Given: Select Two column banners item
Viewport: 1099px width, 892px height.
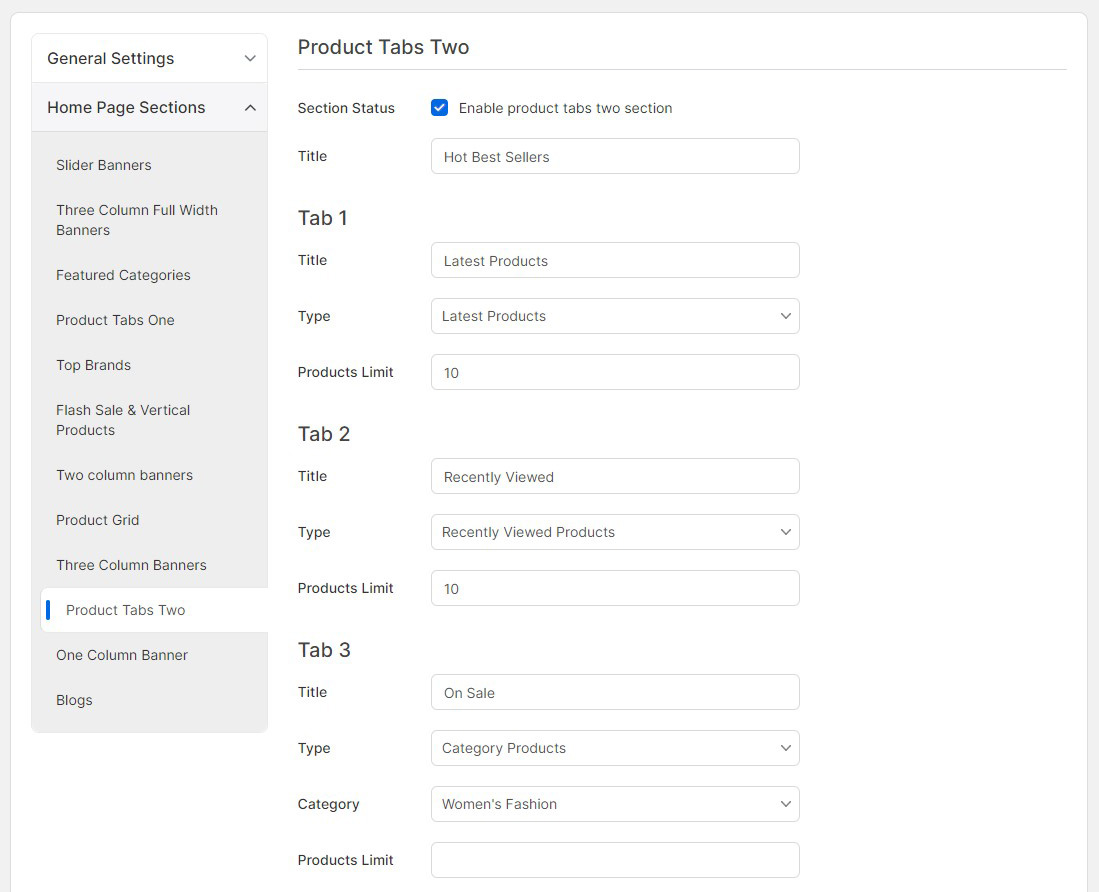Looking at the screenshot, I should (x=124, y=475).
